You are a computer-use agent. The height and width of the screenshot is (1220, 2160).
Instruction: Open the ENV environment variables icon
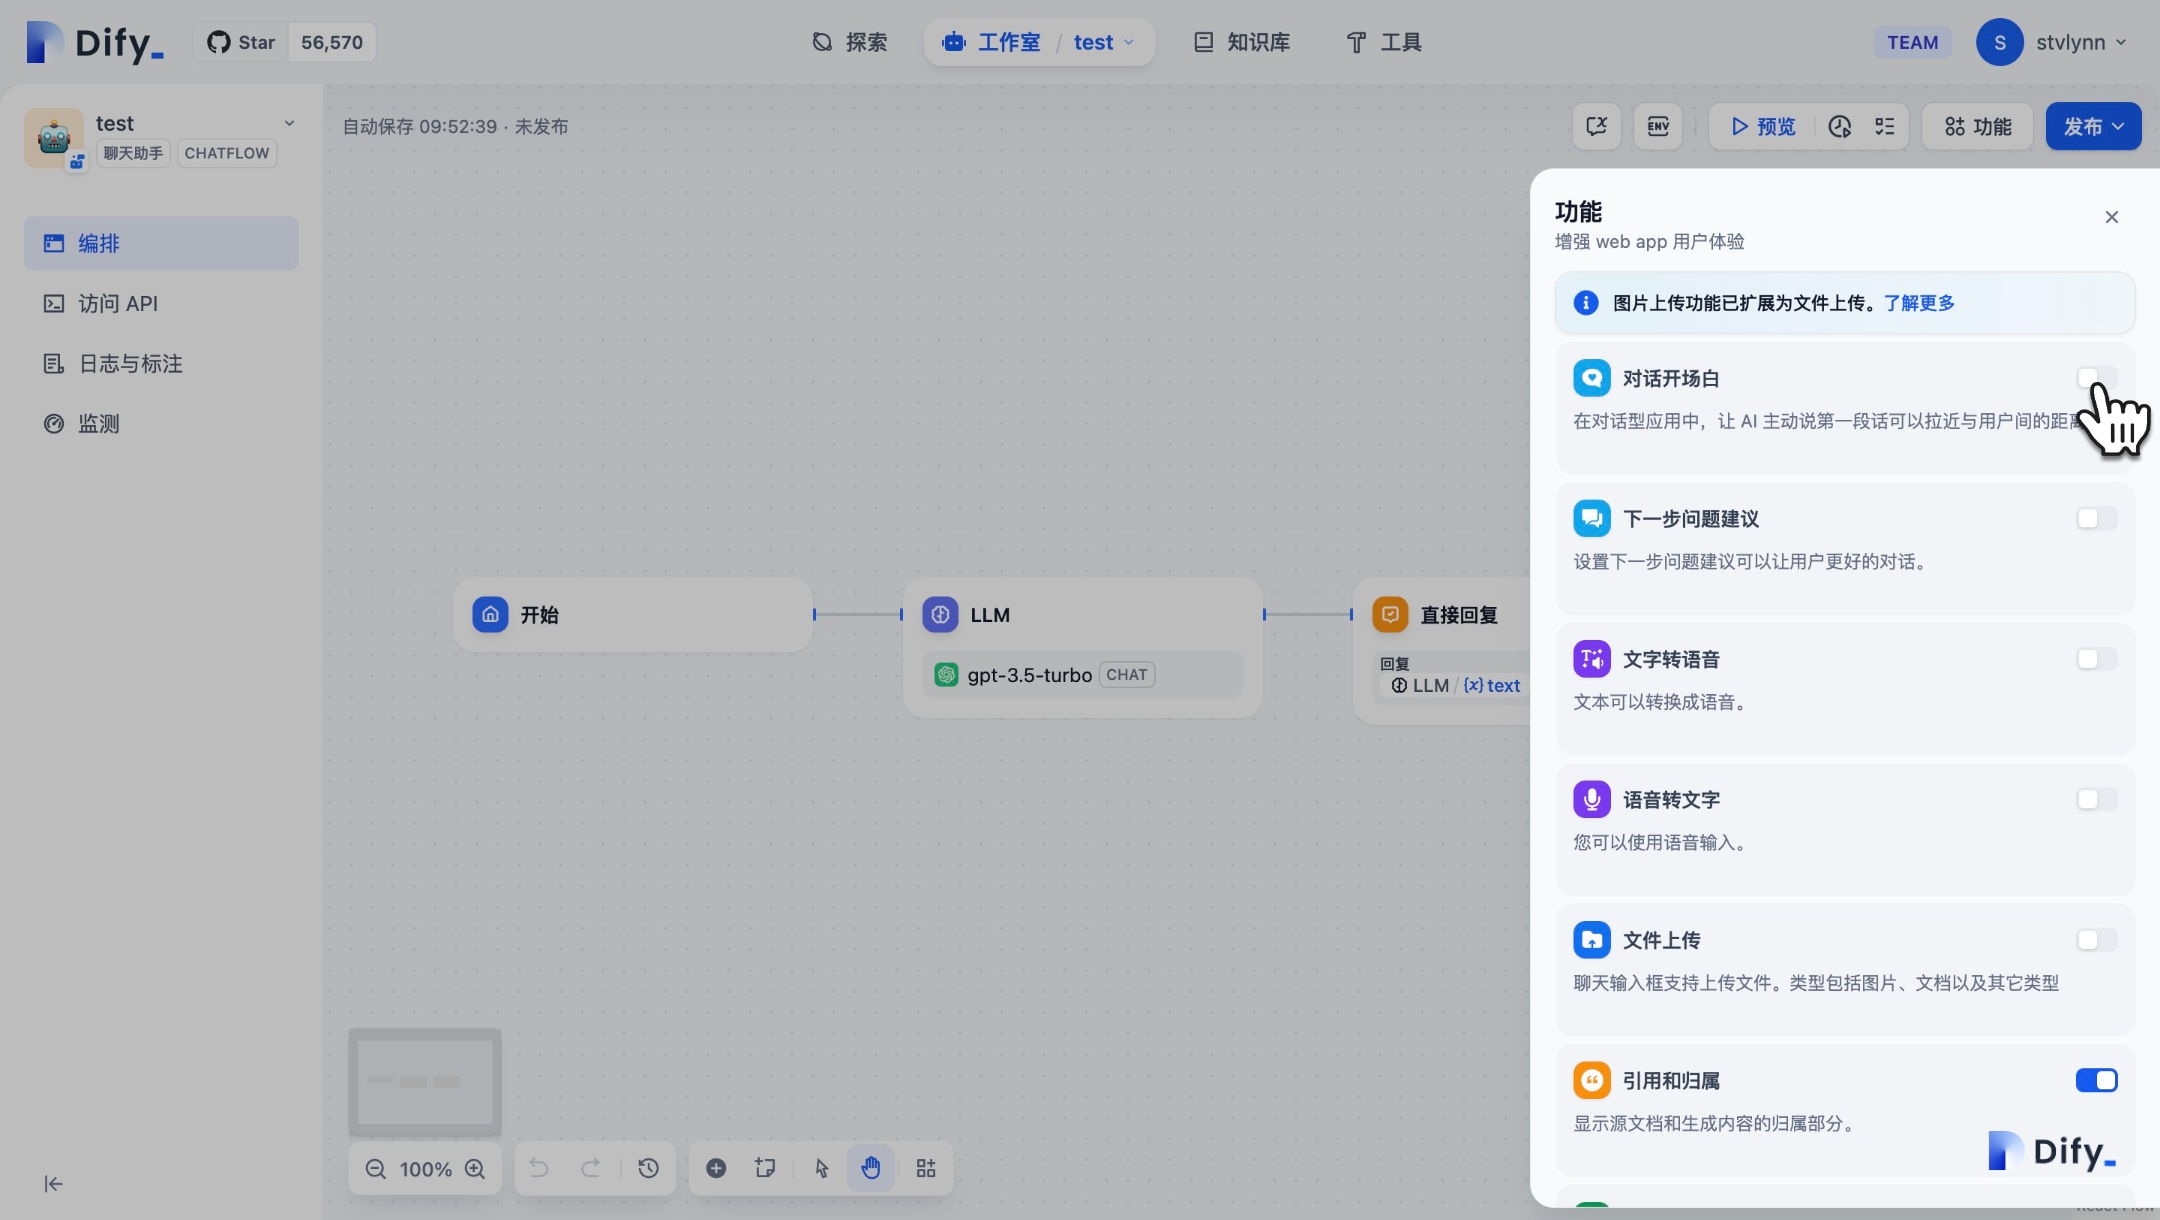click(1658, 126)
